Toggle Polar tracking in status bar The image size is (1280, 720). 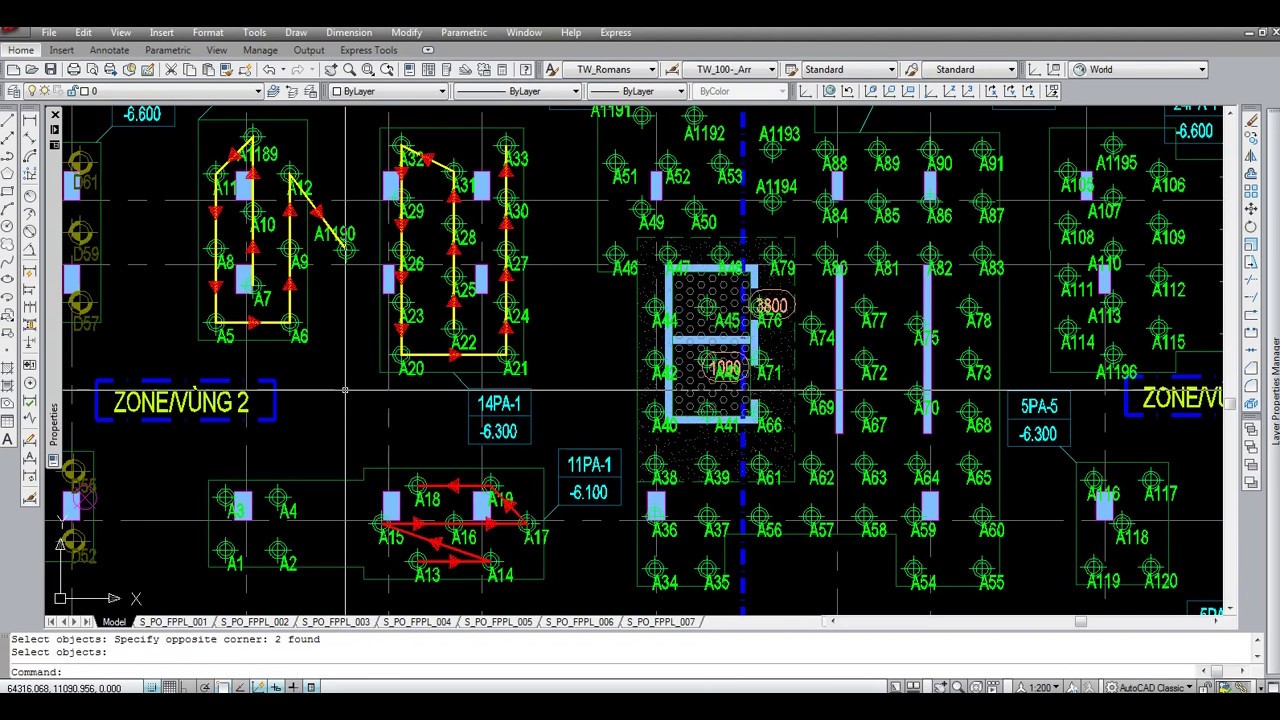tap(205, 687)
